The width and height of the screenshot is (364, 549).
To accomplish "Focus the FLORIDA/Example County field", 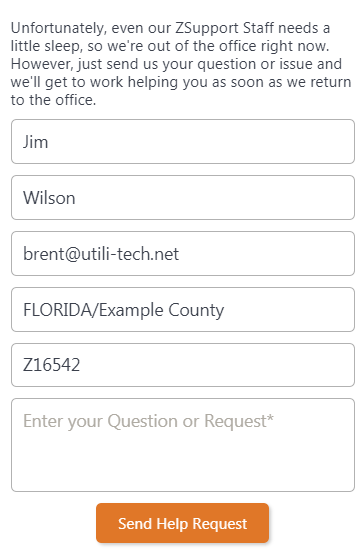I will pyautogui.click(x=183, y=310).
